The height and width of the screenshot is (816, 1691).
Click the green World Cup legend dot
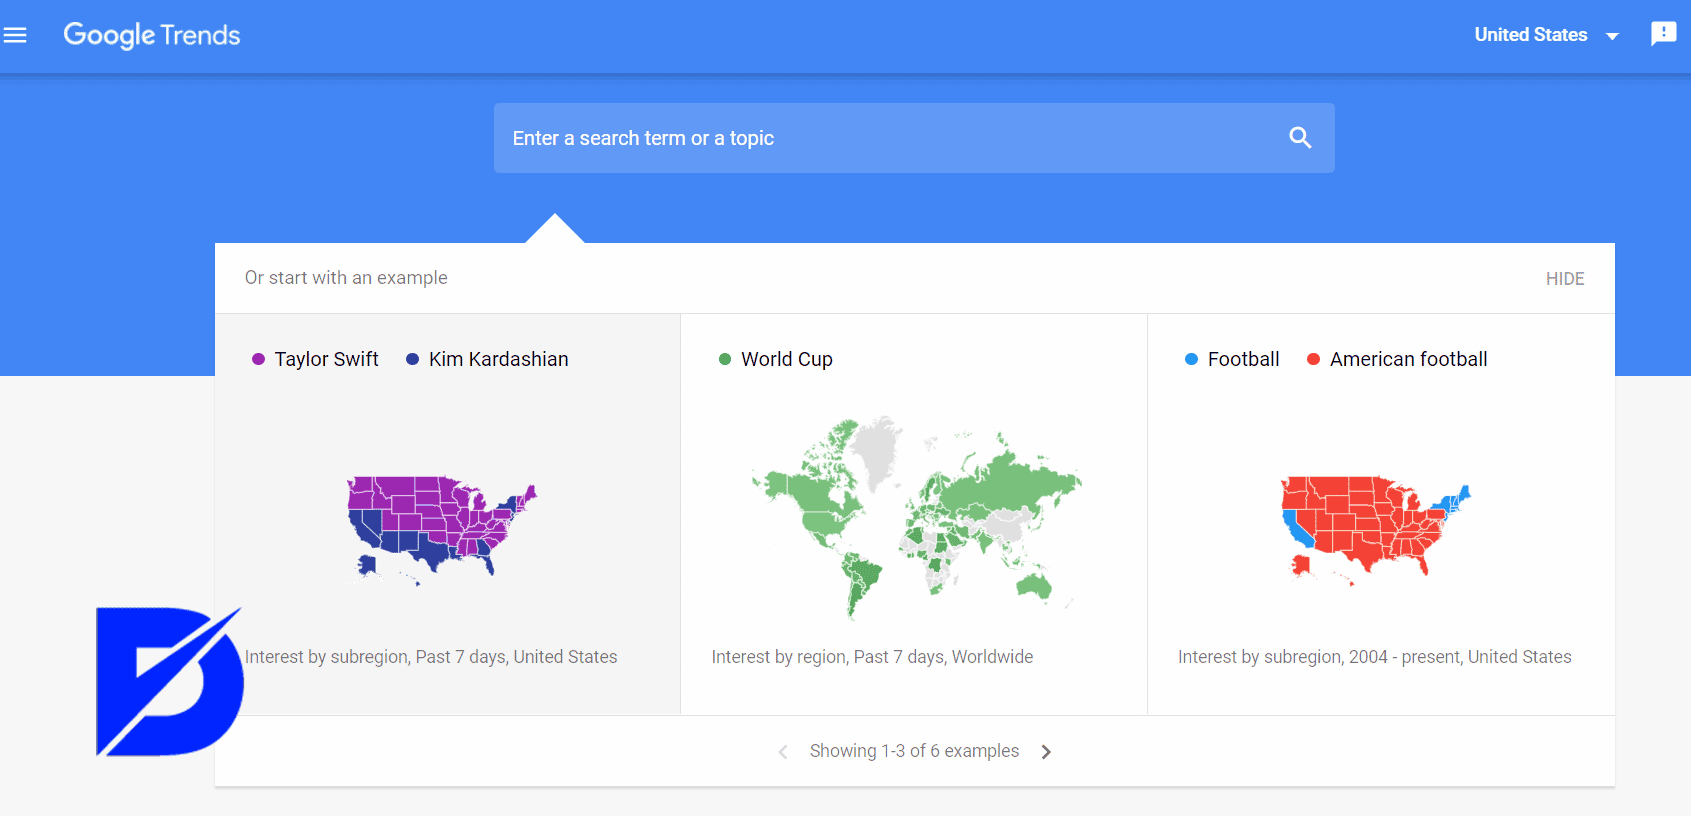[725, 359]
